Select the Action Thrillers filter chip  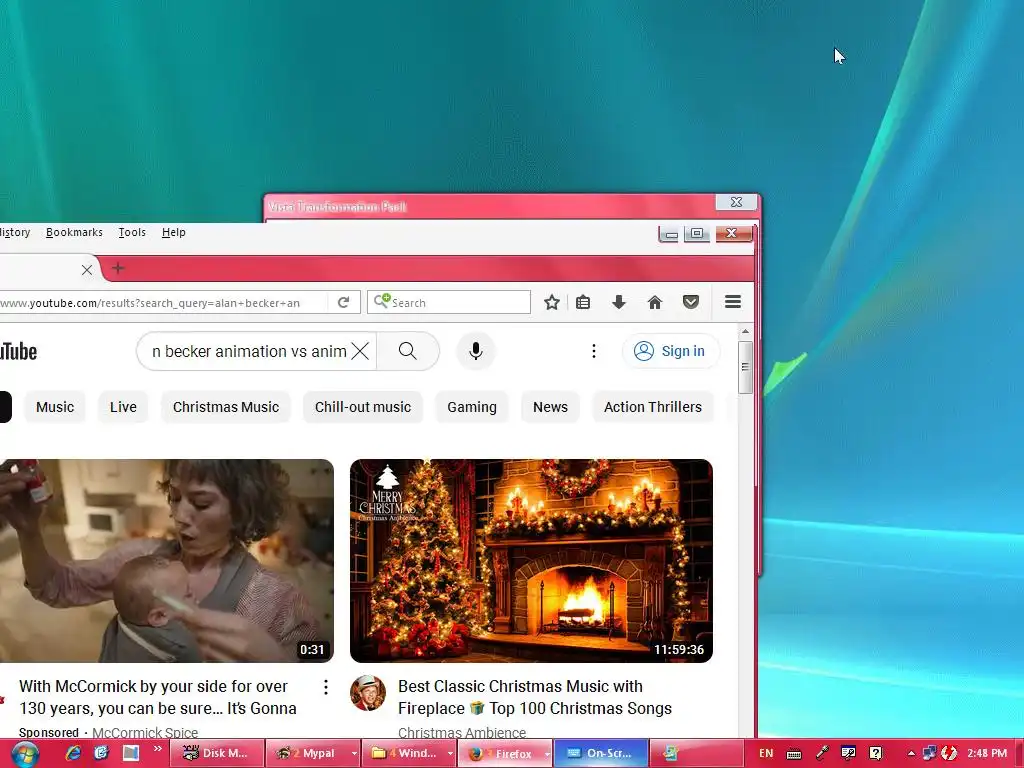coord(653,407)
